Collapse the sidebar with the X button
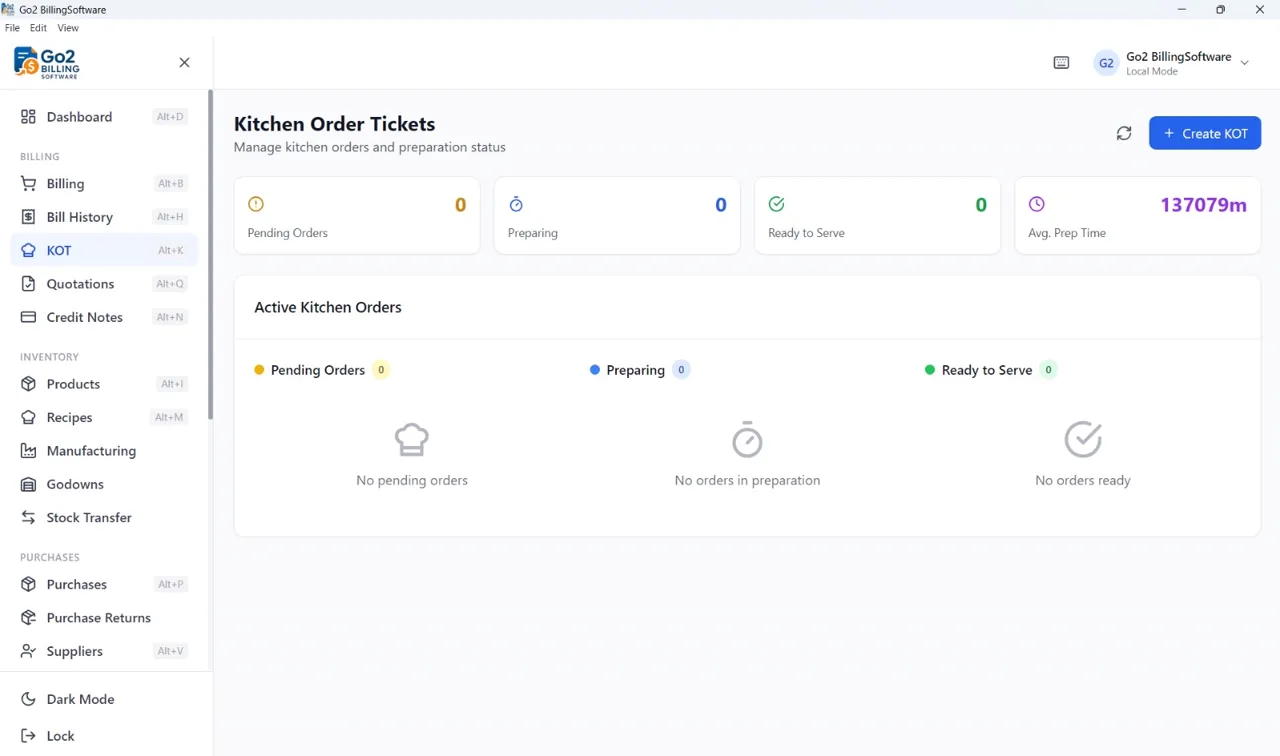Image resolution: width=1280 pixels, height=756 pixels. tap(184, 62)
